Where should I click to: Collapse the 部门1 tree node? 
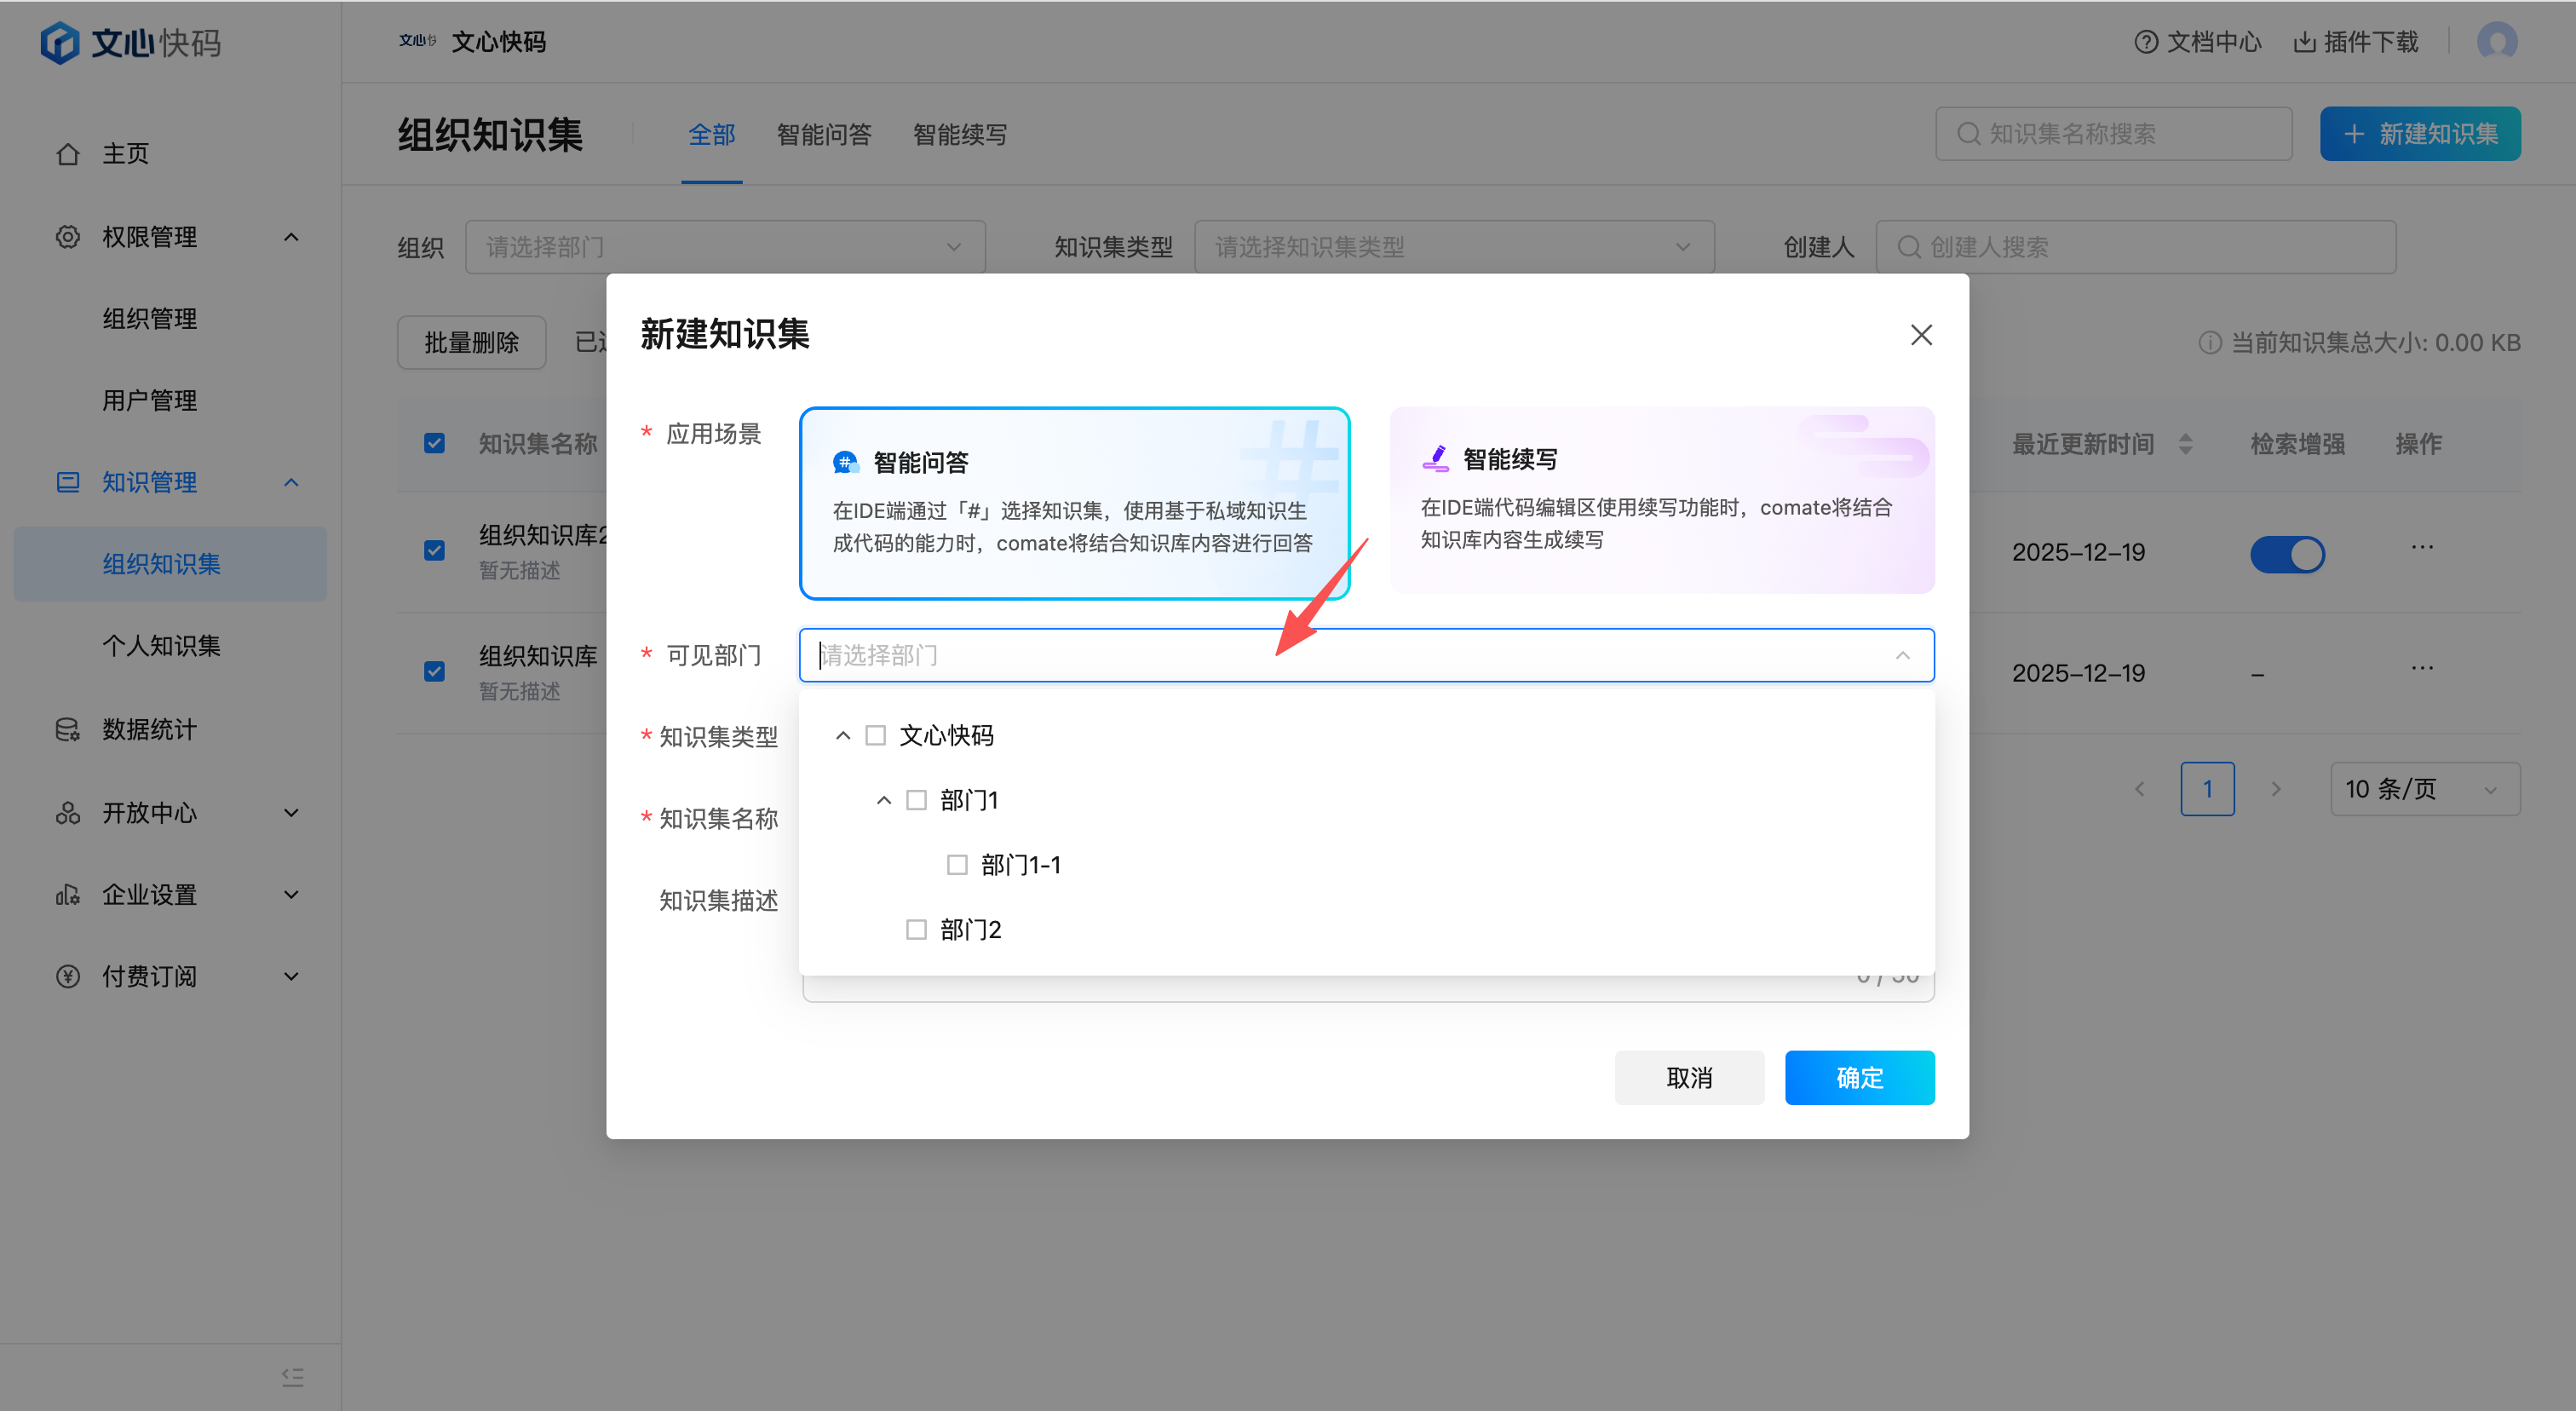click(884, 800)
